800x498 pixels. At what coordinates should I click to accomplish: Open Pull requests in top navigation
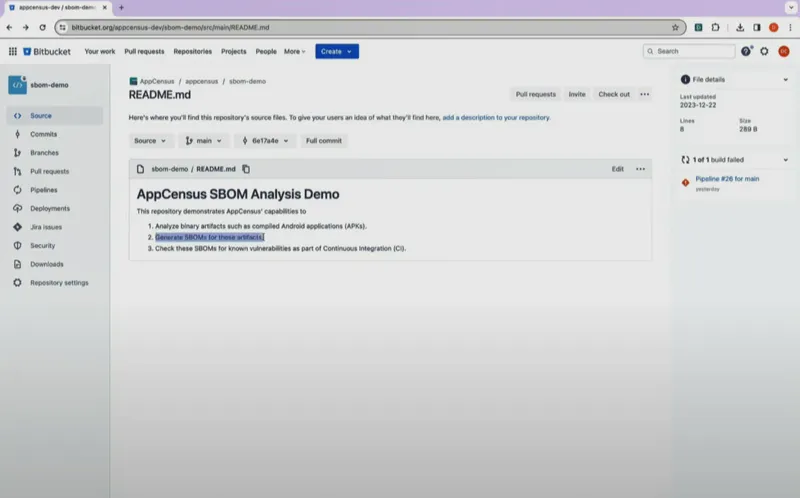(x=144, y=52)
